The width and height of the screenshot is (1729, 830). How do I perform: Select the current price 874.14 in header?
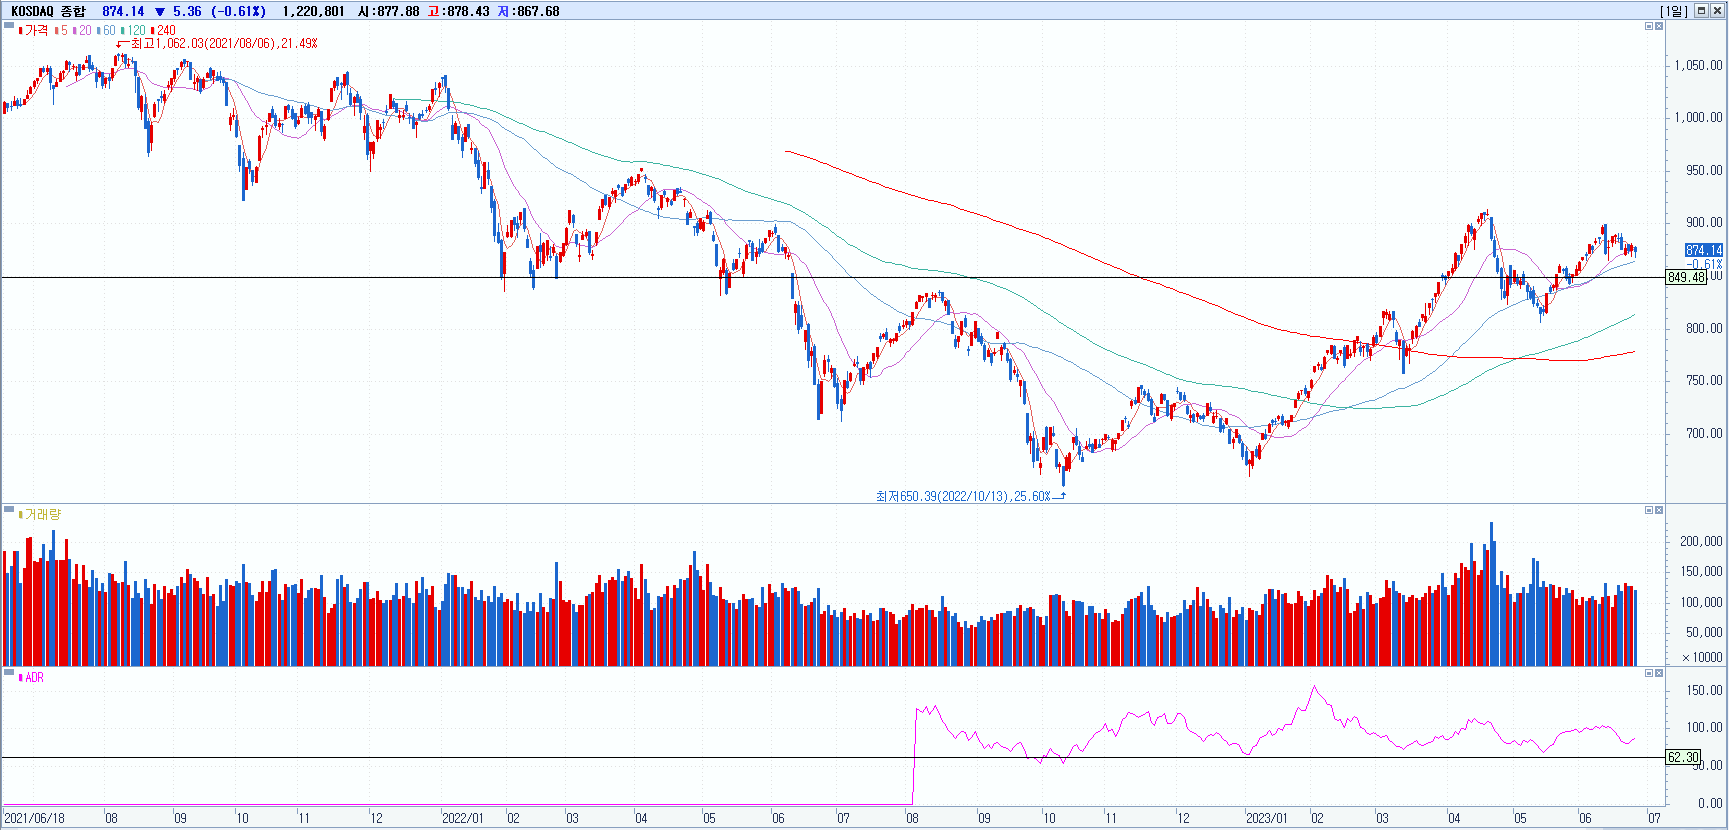click(x=123, y=11)
